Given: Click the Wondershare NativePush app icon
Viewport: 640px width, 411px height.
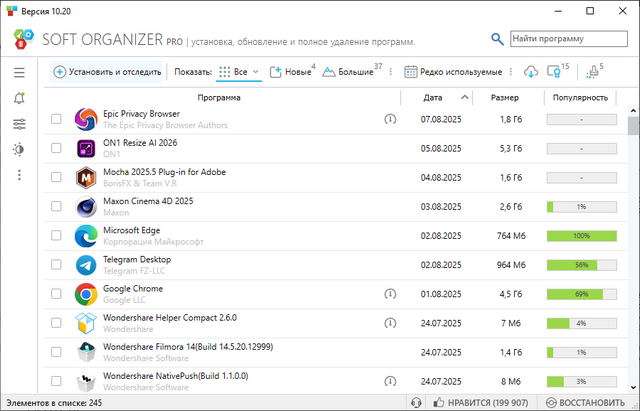Looking at the screenshot, I should pos(86,382).
